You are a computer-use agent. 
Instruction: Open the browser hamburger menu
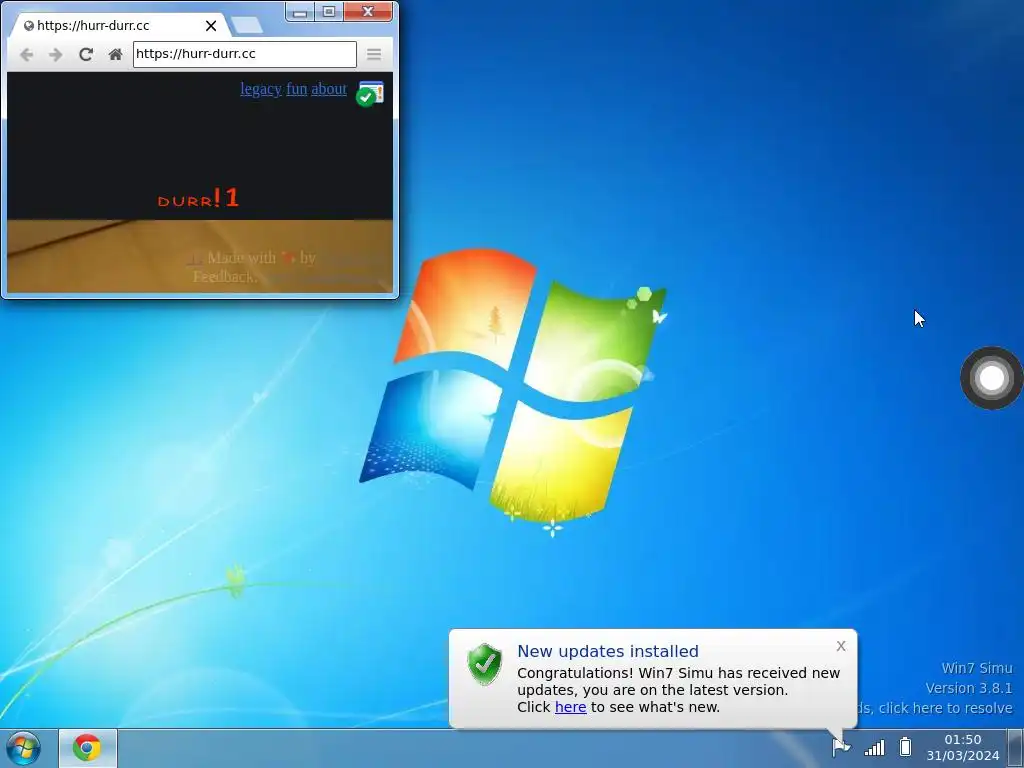(374, 54)
